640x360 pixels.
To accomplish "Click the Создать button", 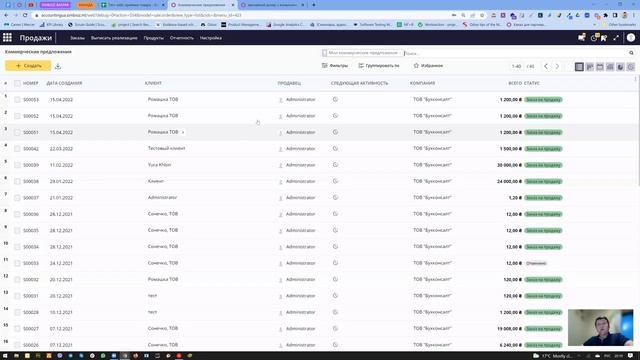I will pyautogui.click(x=28, y=66).
